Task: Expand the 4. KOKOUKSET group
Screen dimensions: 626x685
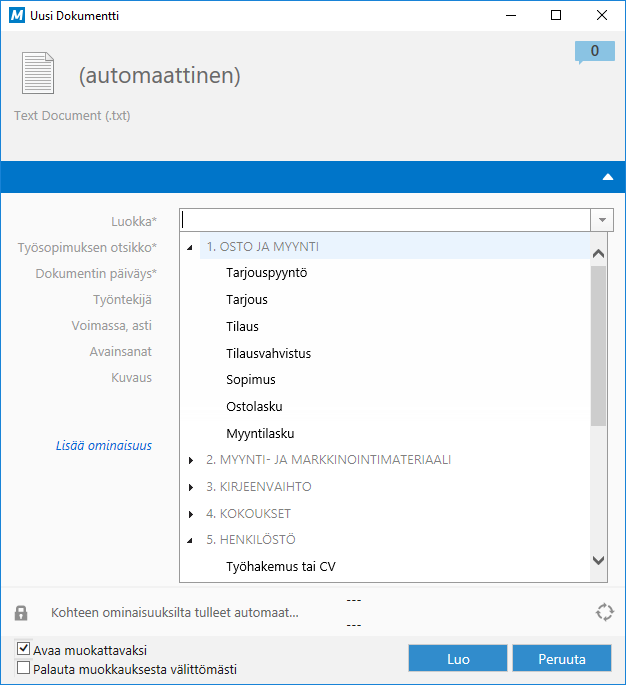Action: point(191,514)
